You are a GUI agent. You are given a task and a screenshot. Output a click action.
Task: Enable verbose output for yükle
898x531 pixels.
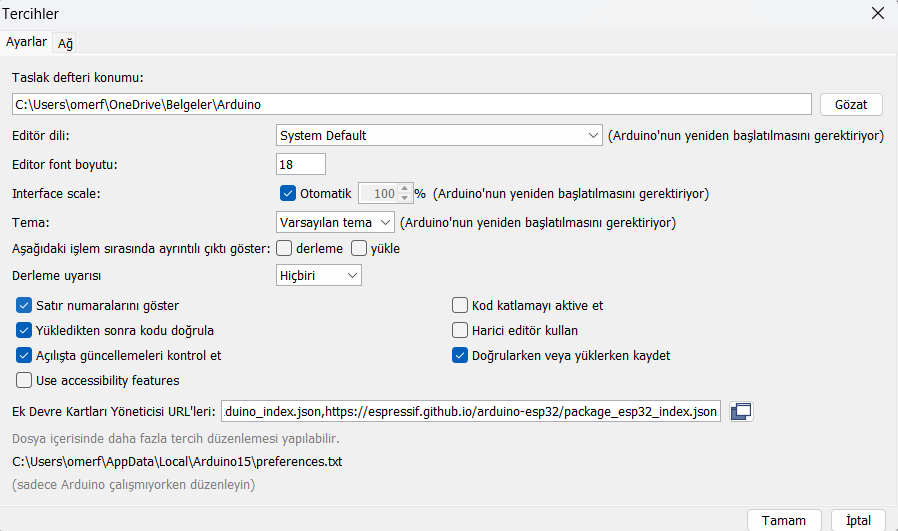point(359,248)
